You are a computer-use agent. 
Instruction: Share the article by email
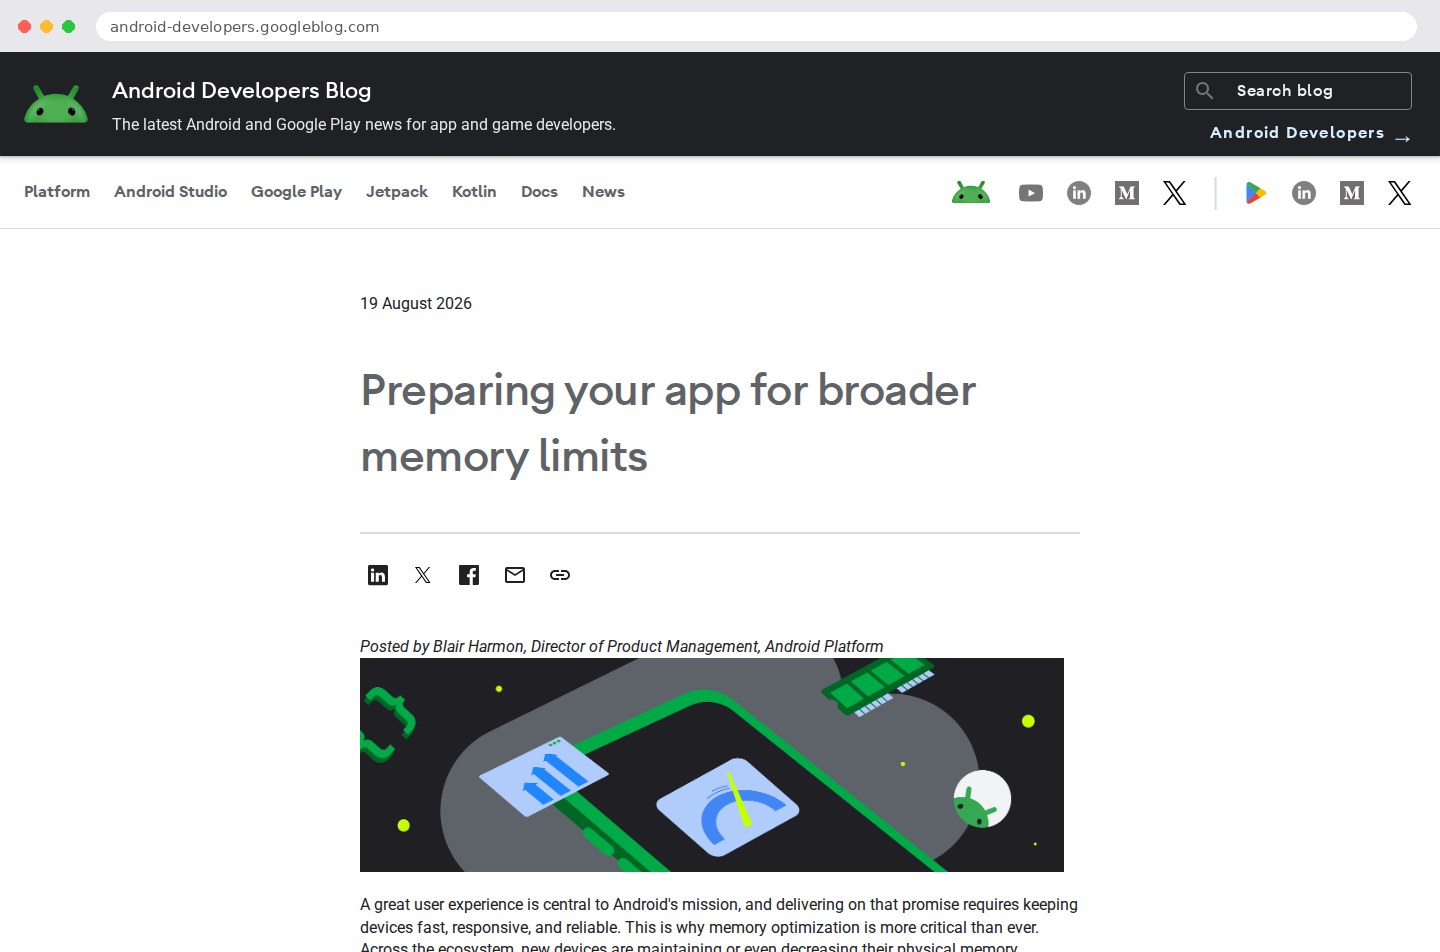(x=515, y=575)
